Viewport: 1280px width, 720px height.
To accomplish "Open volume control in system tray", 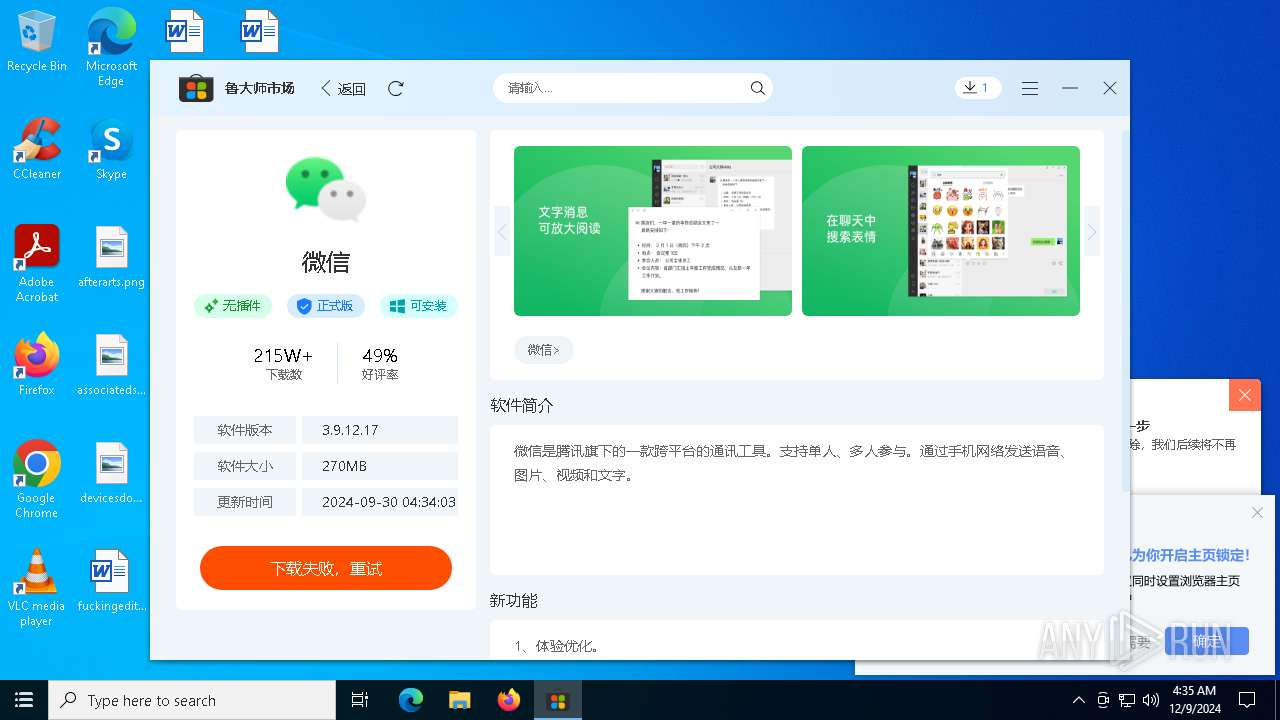I will pos(1151,700).
